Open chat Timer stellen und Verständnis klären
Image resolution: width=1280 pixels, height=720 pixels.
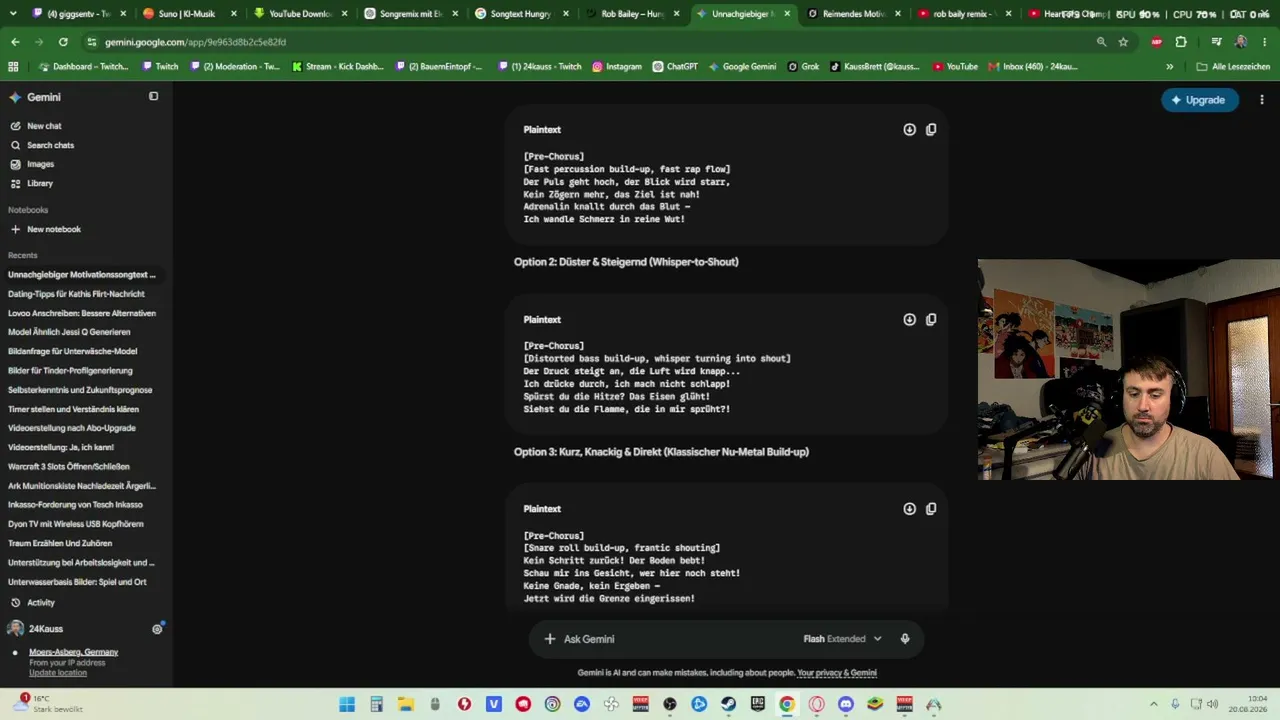tap(73, 409)
